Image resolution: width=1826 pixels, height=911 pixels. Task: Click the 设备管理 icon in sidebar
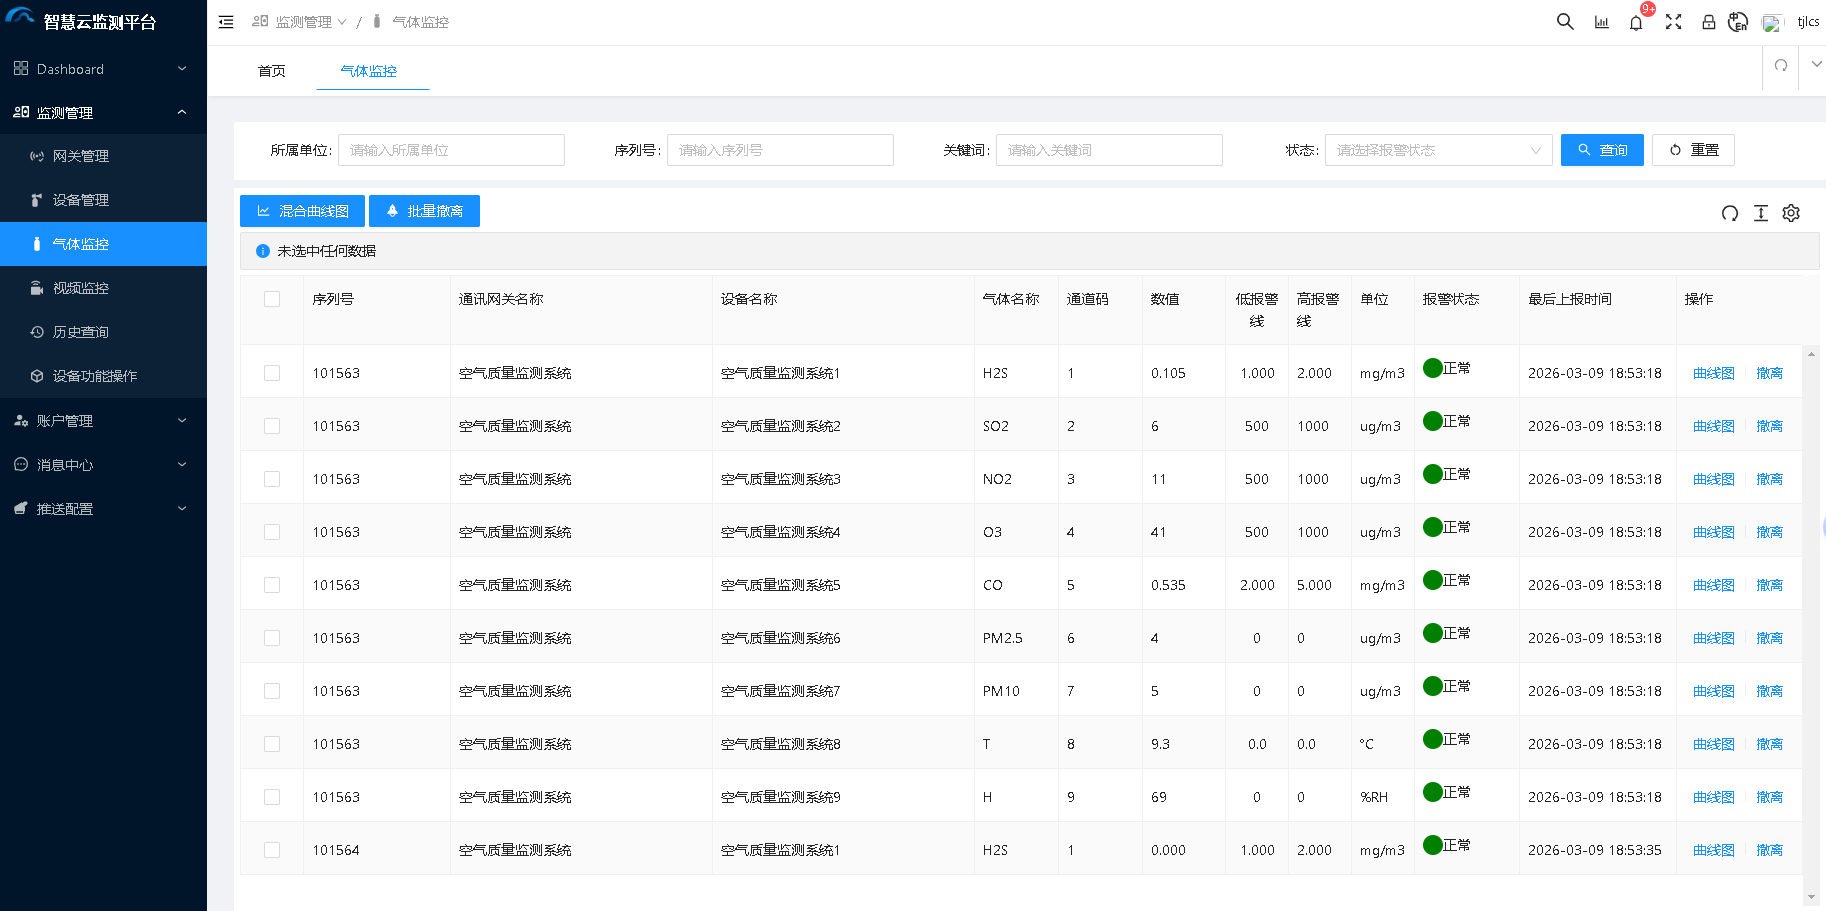point(37,200)
